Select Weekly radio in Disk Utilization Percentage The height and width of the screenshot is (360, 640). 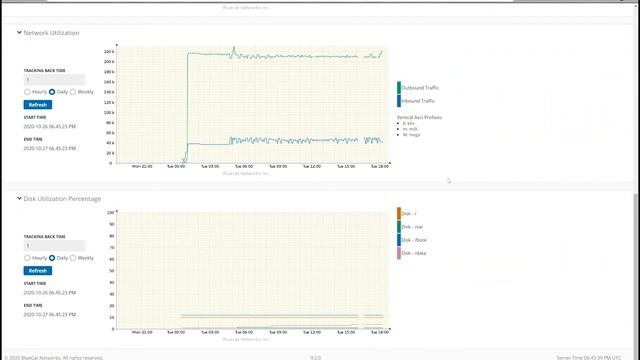73,258
